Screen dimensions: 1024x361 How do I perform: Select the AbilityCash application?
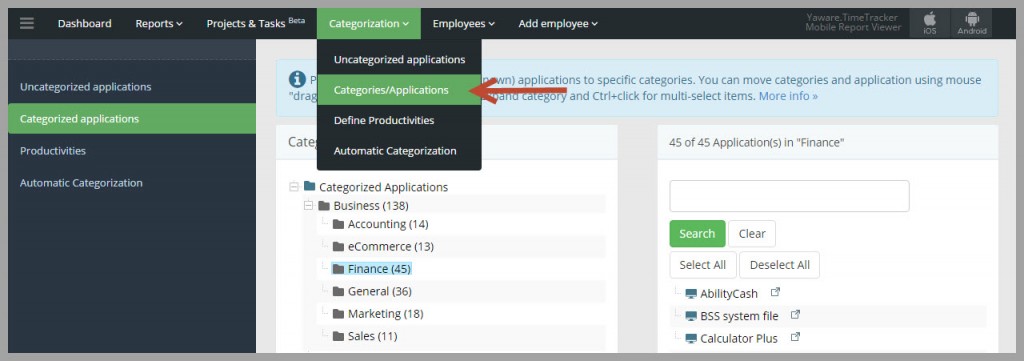tap(729, 294)
